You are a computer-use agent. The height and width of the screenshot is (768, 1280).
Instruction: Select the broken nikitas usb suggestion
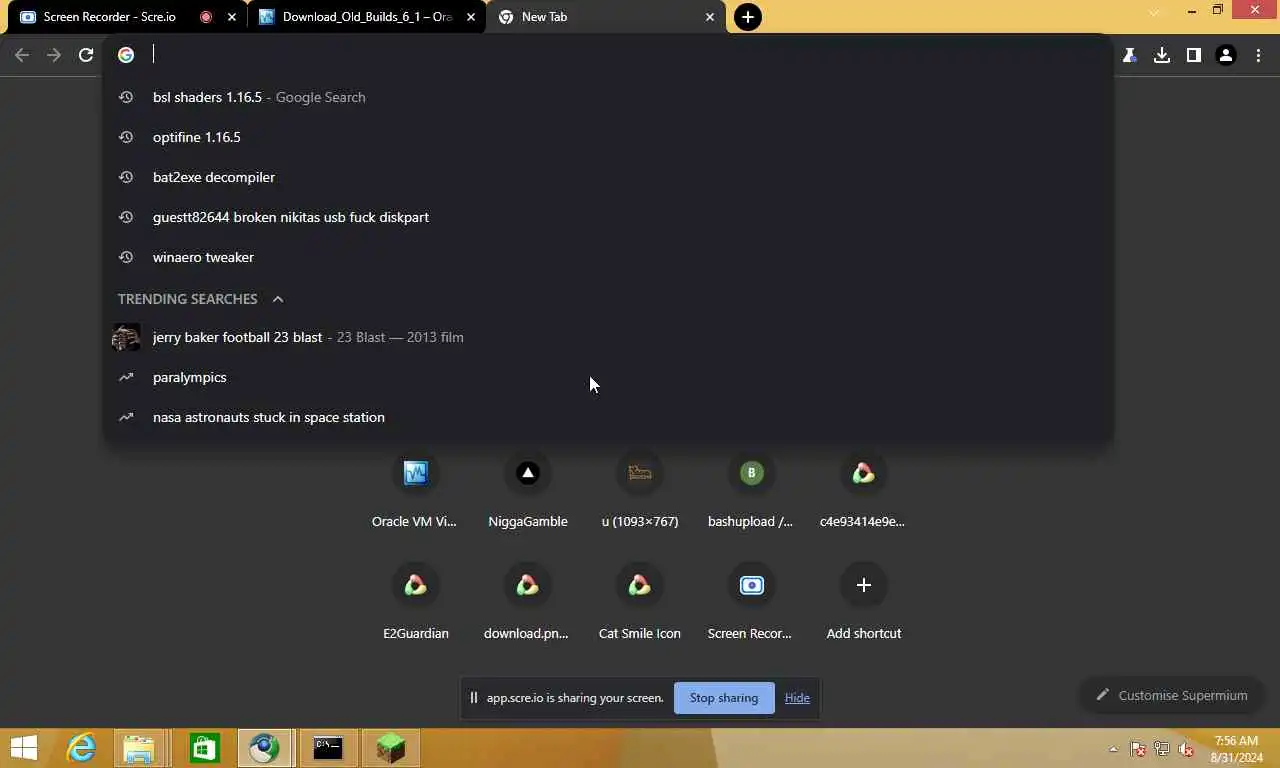click(x=608, y=217)
